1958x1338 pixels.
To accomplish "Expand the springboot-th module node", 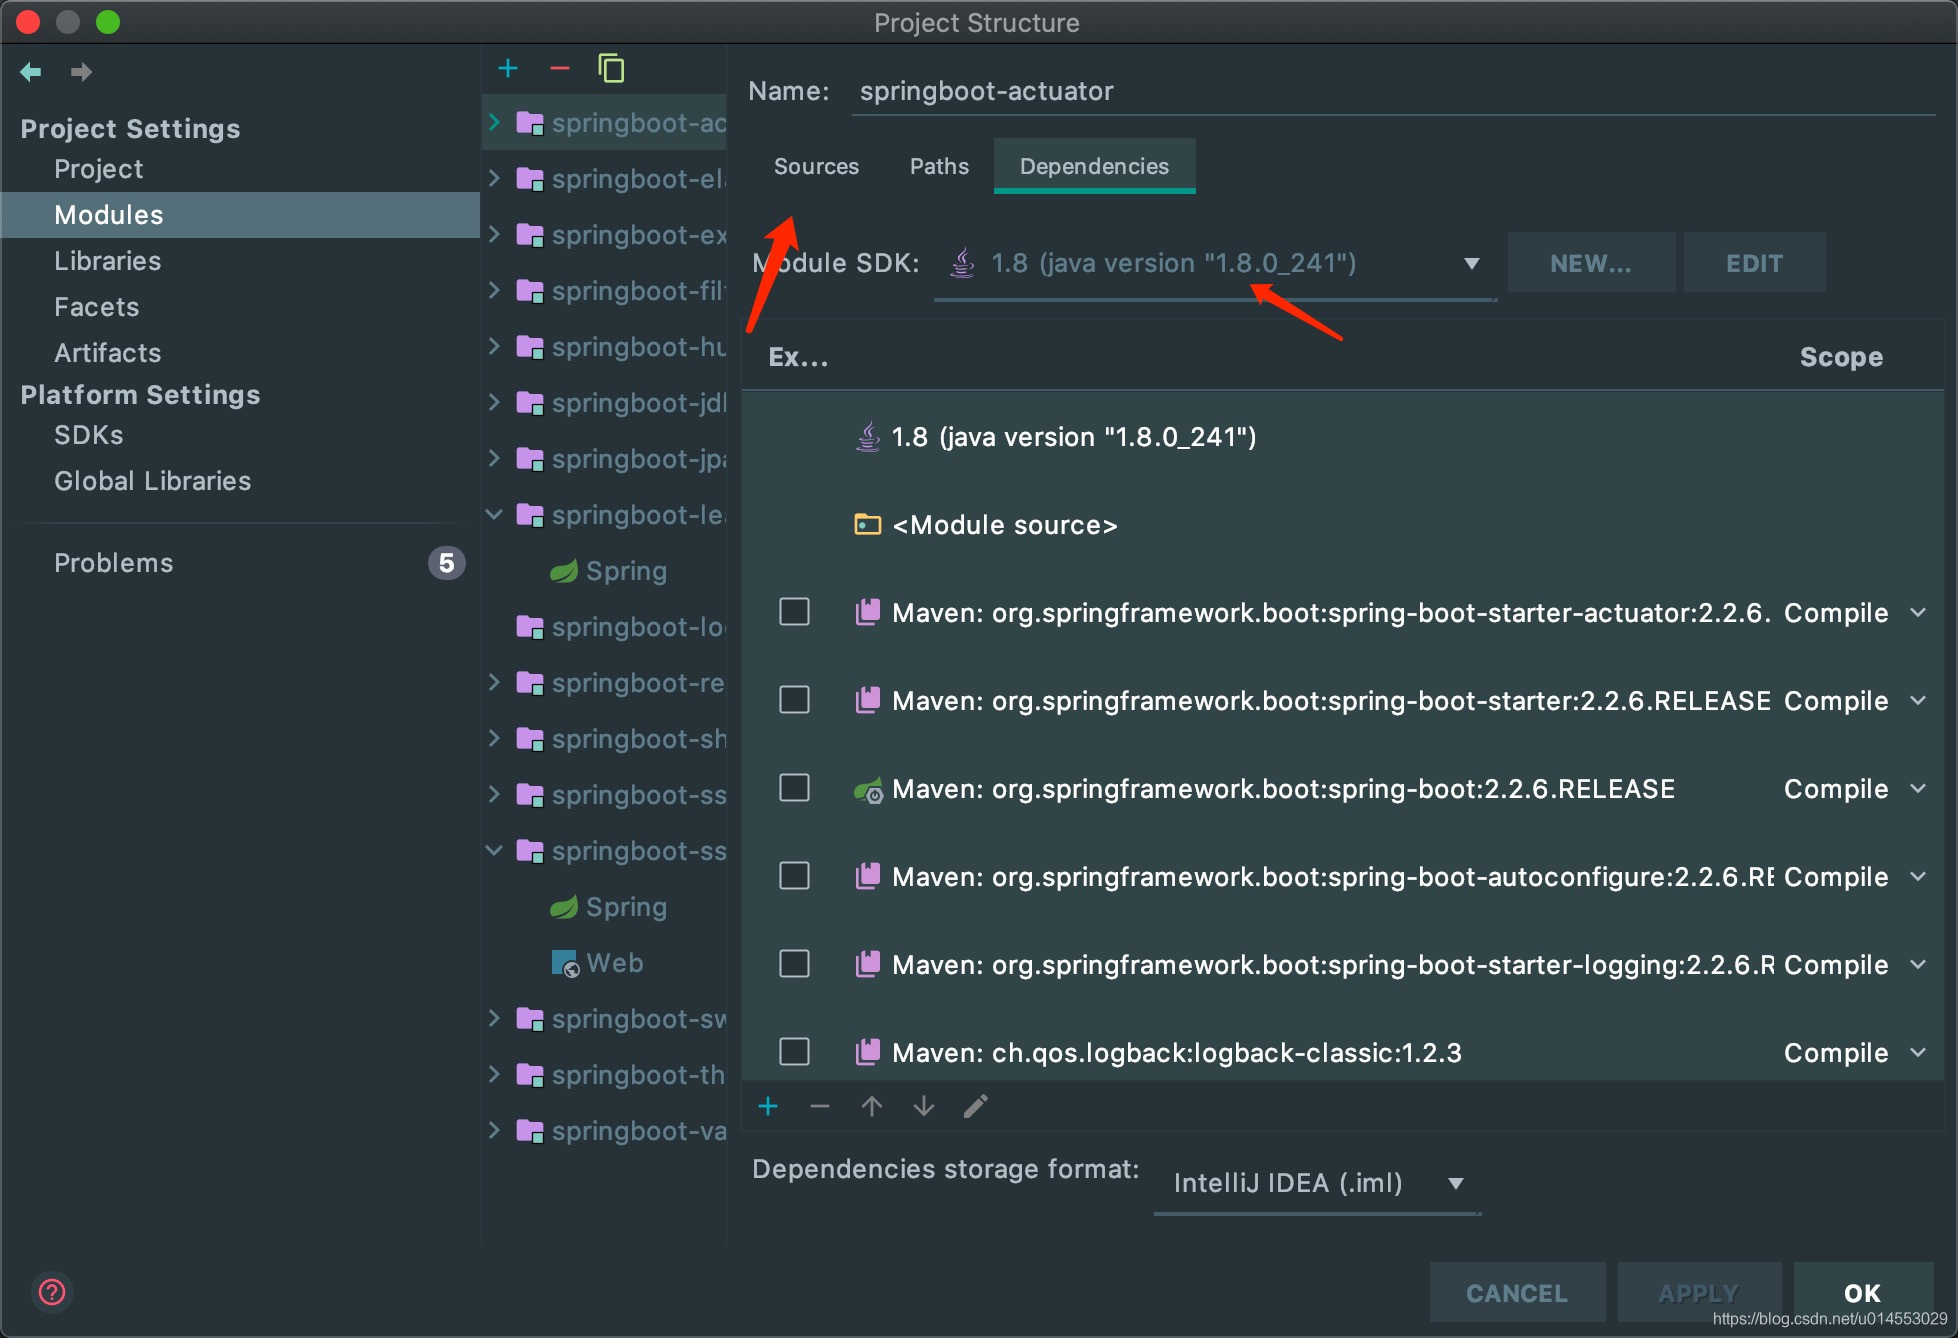I will click(x=494, y=1074).
